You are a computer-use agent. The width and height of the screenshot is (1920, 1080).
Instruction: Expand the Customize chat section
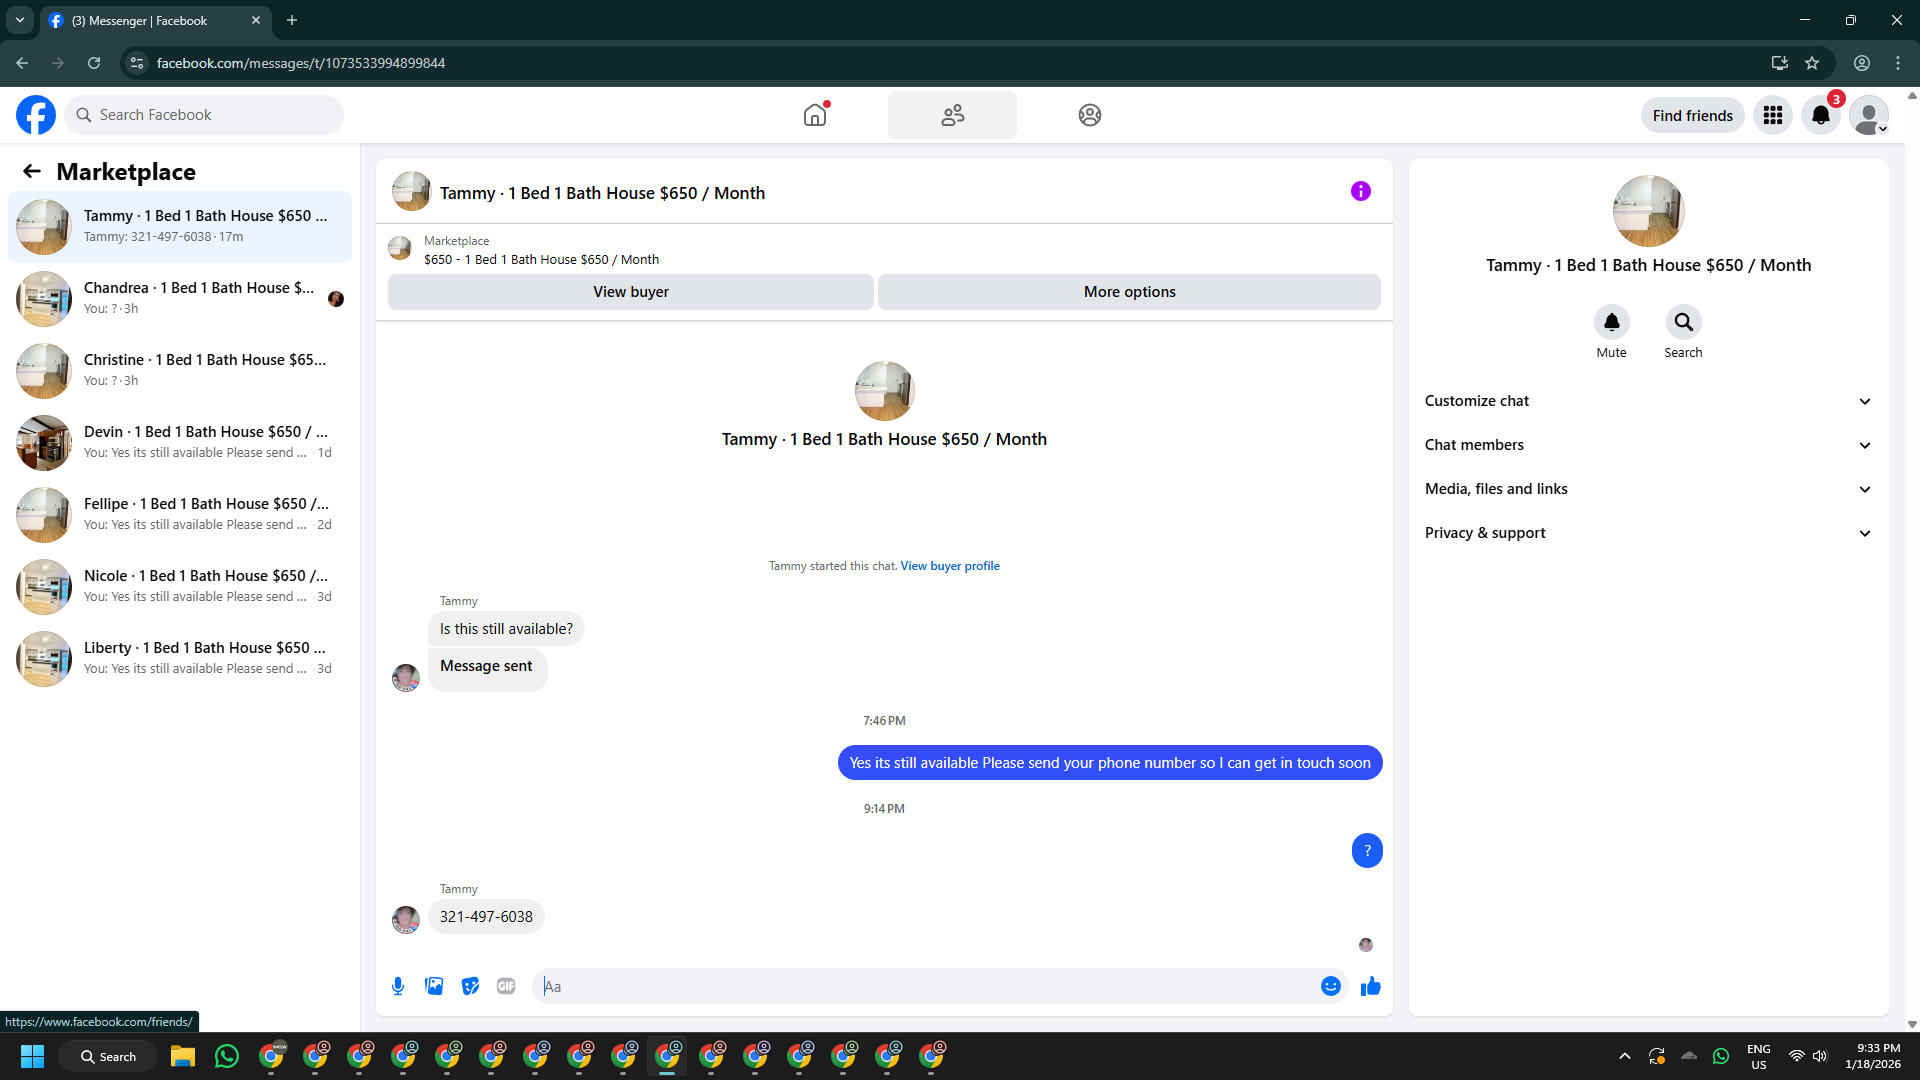point(1648,401)
